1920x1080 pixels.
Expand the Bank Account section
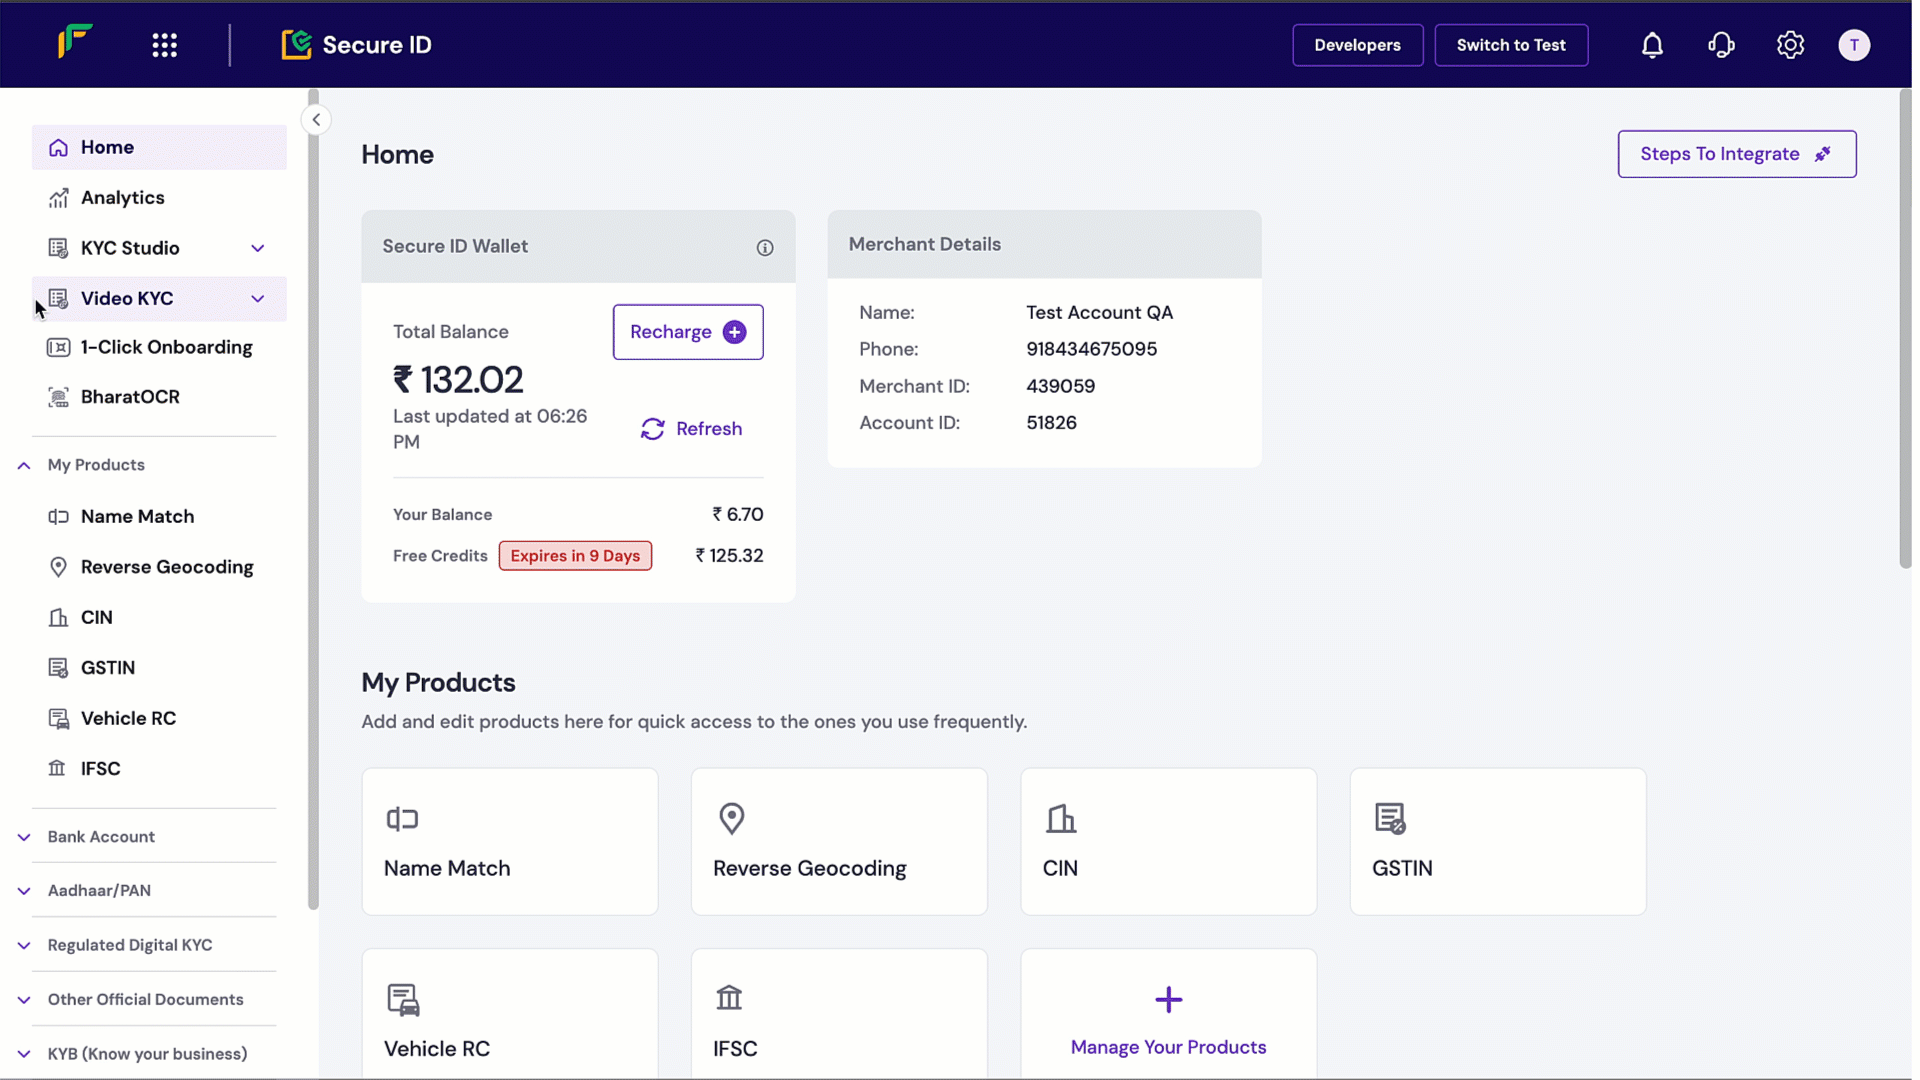click(x=24, y=837)
